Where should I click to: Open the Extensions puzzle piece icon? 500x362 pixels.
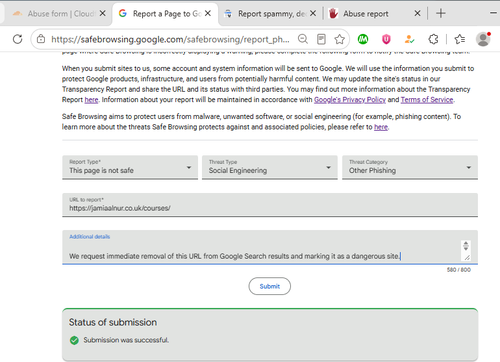[x=433, y=39]
